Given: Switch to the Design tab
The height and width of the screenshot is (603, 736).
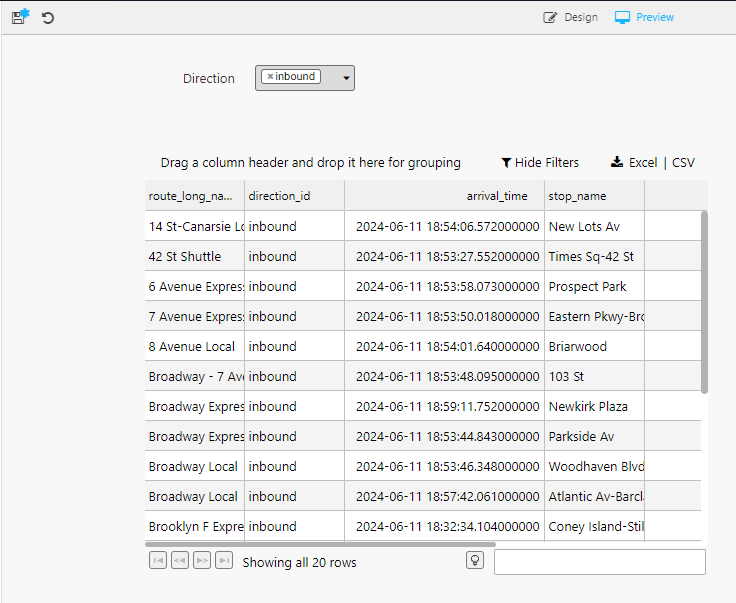Looking at the screenshot, I should pyautogui.click(x=570, y=17).
